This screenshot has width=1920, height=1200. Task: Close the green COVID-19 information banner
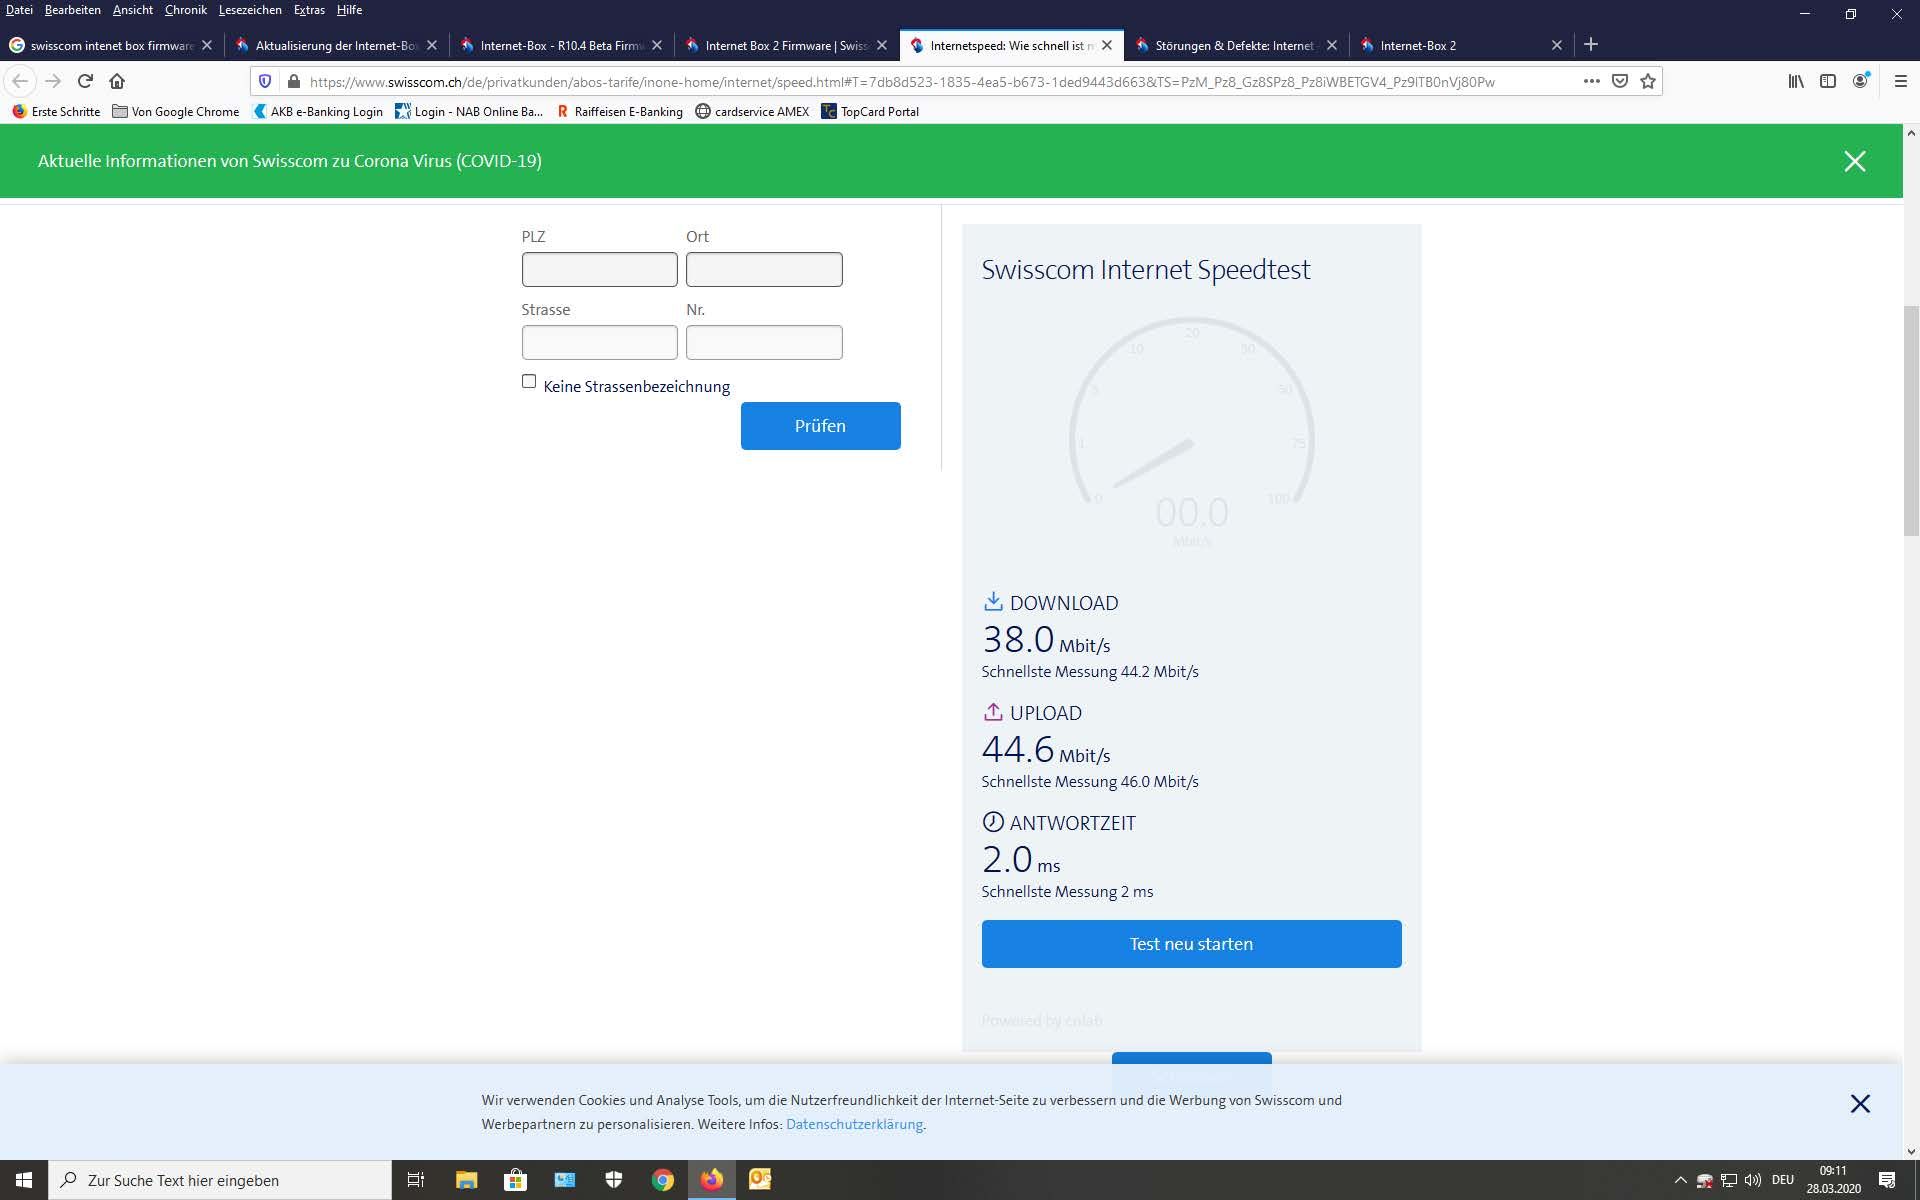pyautogui.click(x=1855, y=161)
